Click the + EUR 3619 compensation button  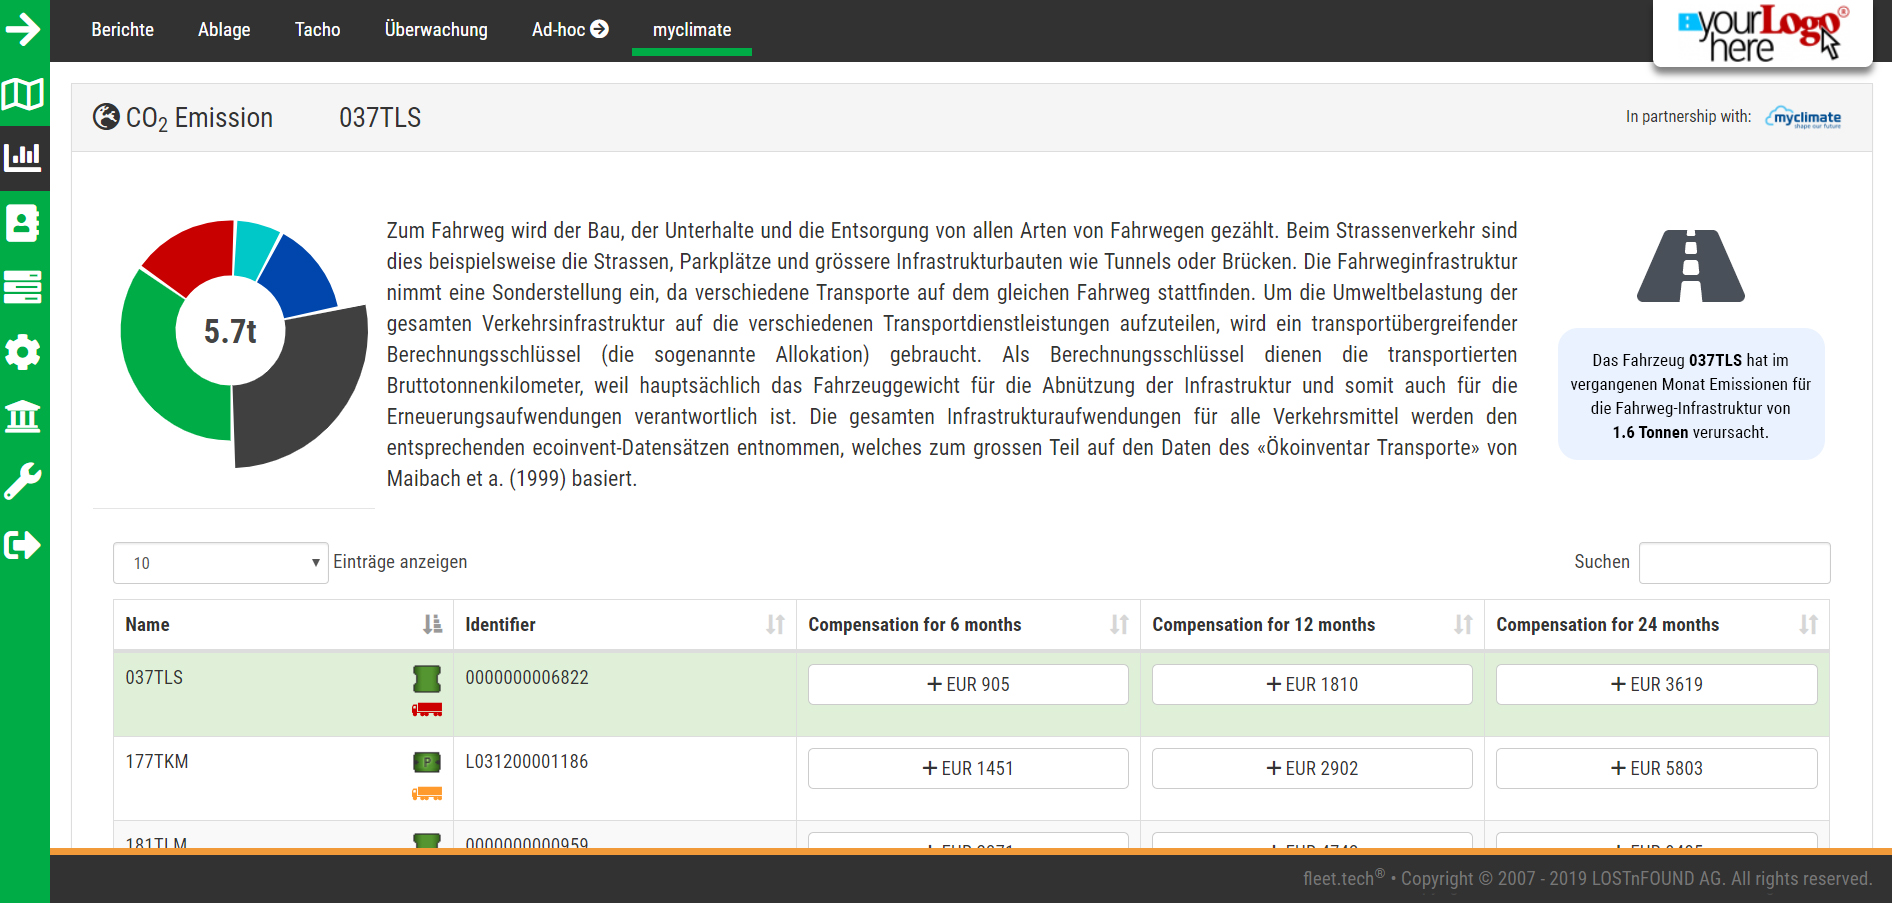[1657, 684]
